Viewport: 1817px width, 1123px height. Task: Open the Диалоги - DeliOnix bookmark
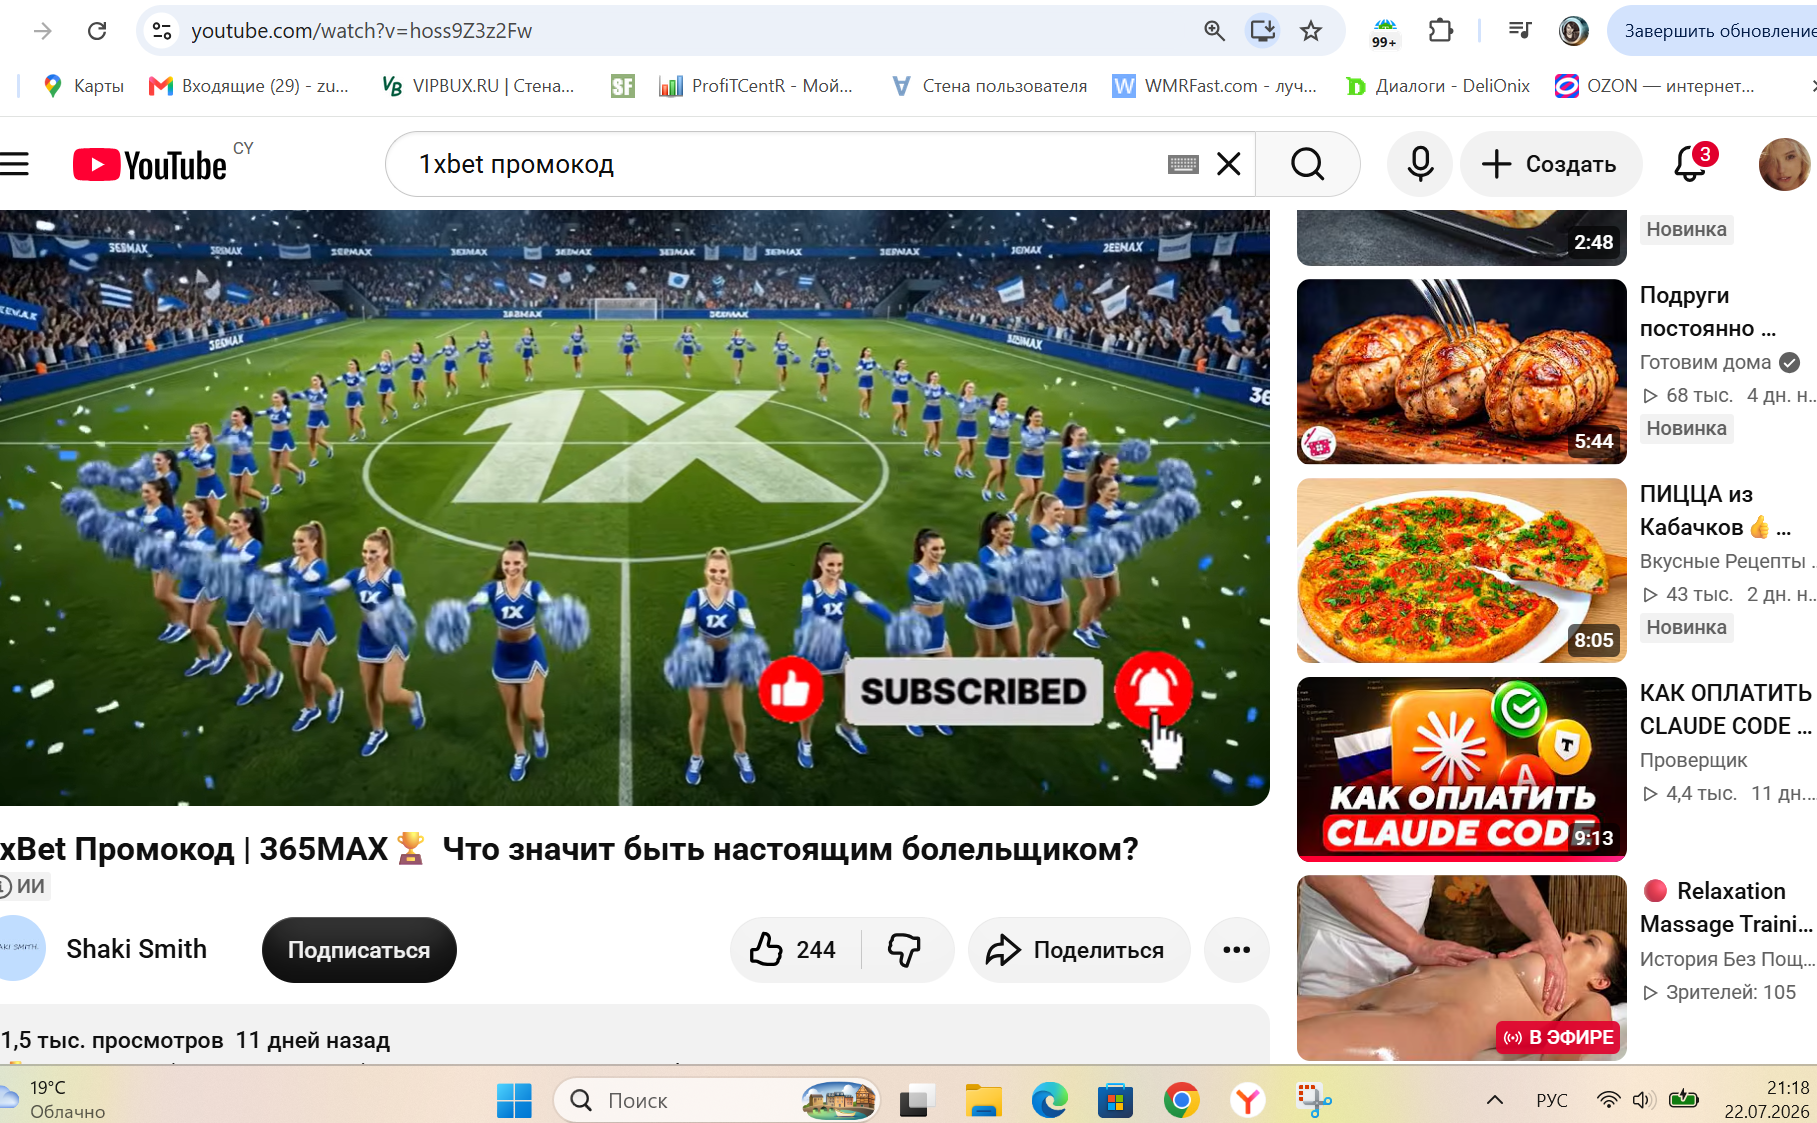pyautogui.click(x=1438, y=86)
